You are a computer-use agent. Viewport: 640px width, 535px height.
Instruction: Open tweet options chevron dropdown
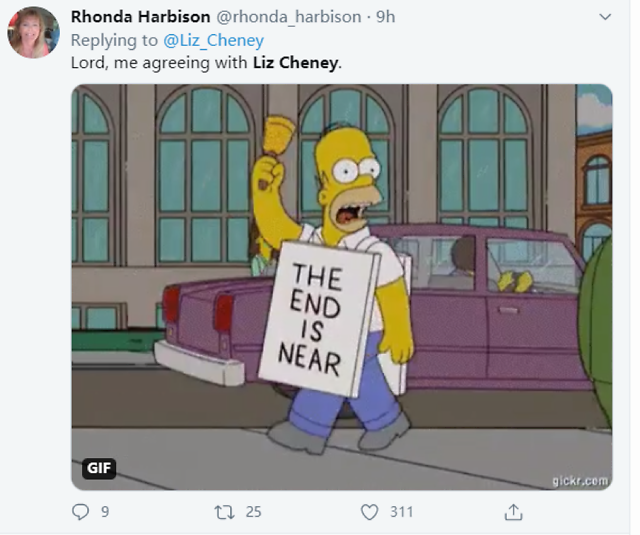point(605,17)
